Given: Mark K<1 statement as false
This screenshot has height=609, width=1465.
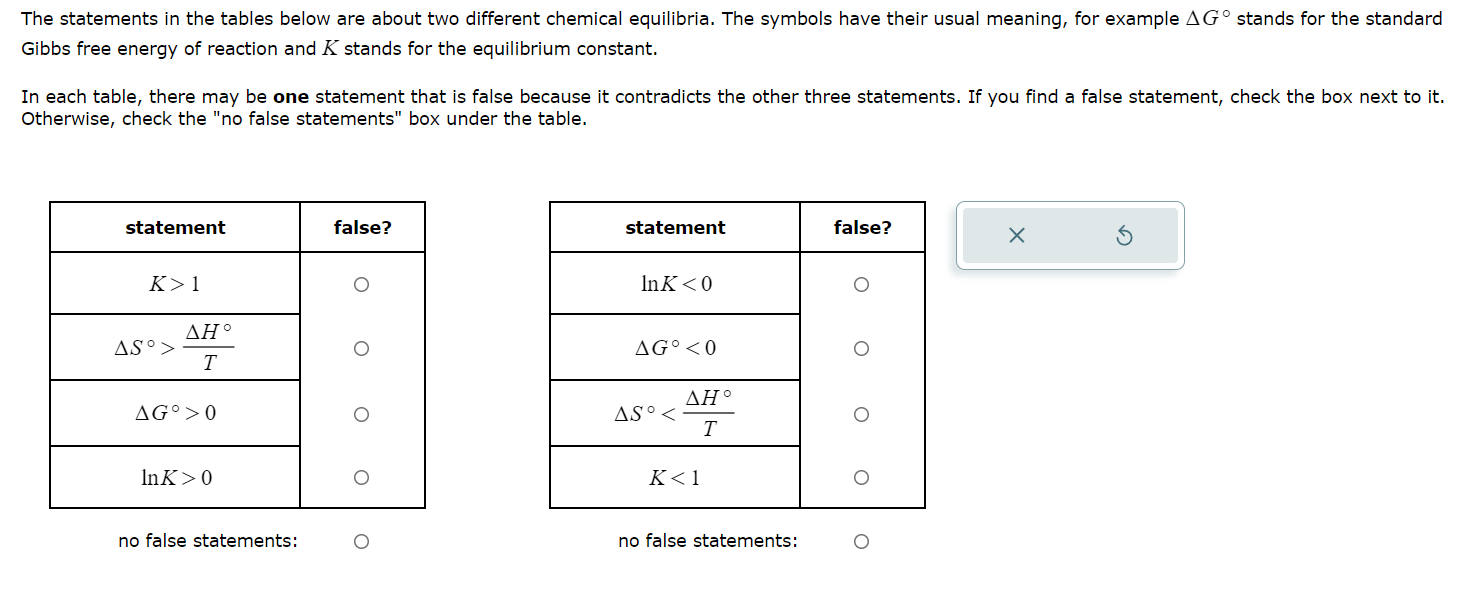Looking at the screenshot, I should pos(861,478).
